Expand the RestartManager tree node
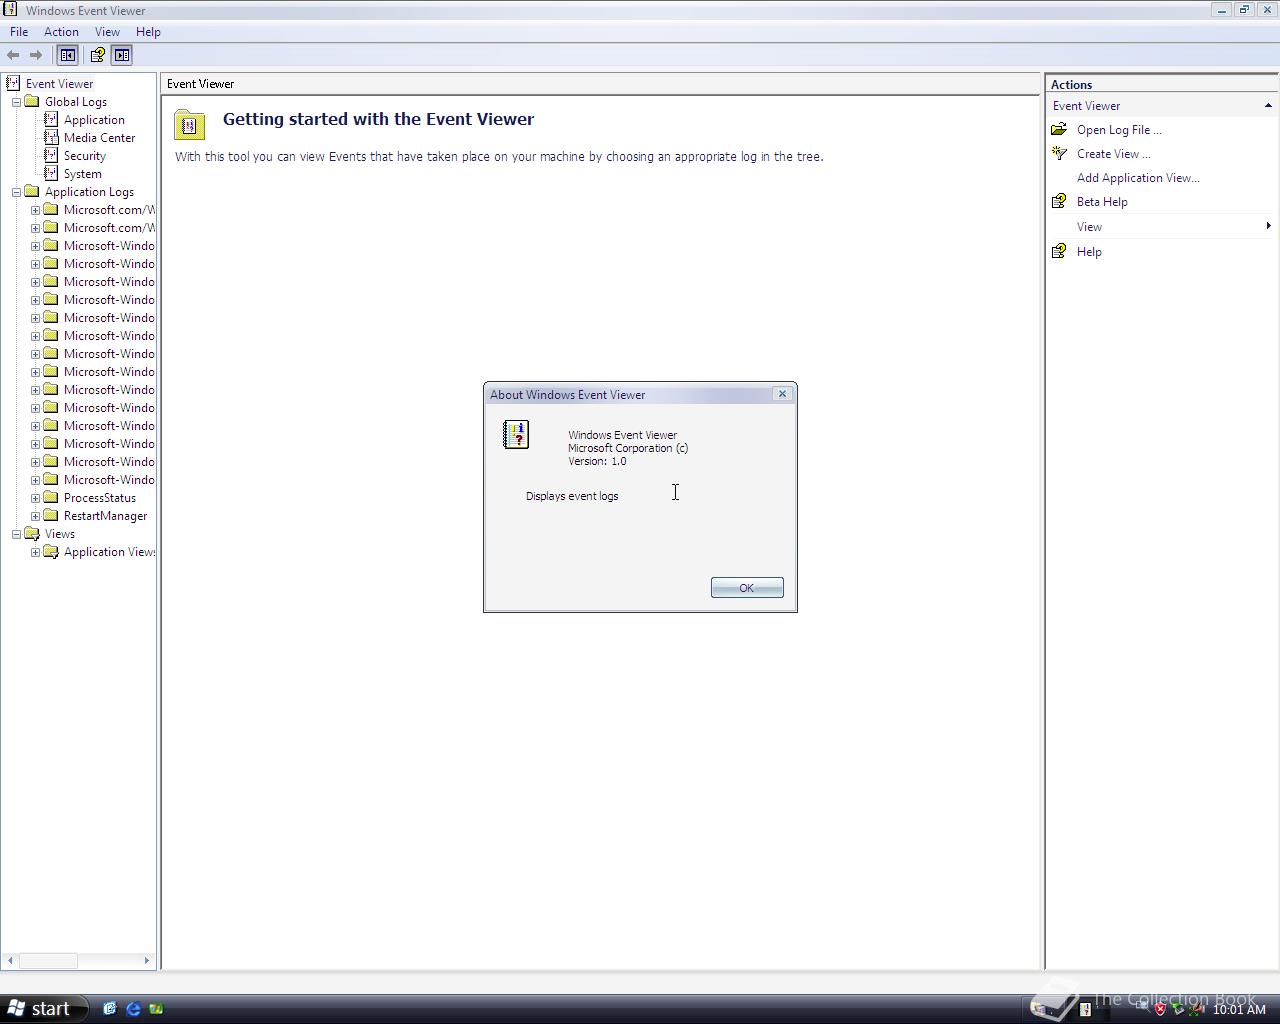This screenshot has height=1024, width=1280. (x=35, y=516)
